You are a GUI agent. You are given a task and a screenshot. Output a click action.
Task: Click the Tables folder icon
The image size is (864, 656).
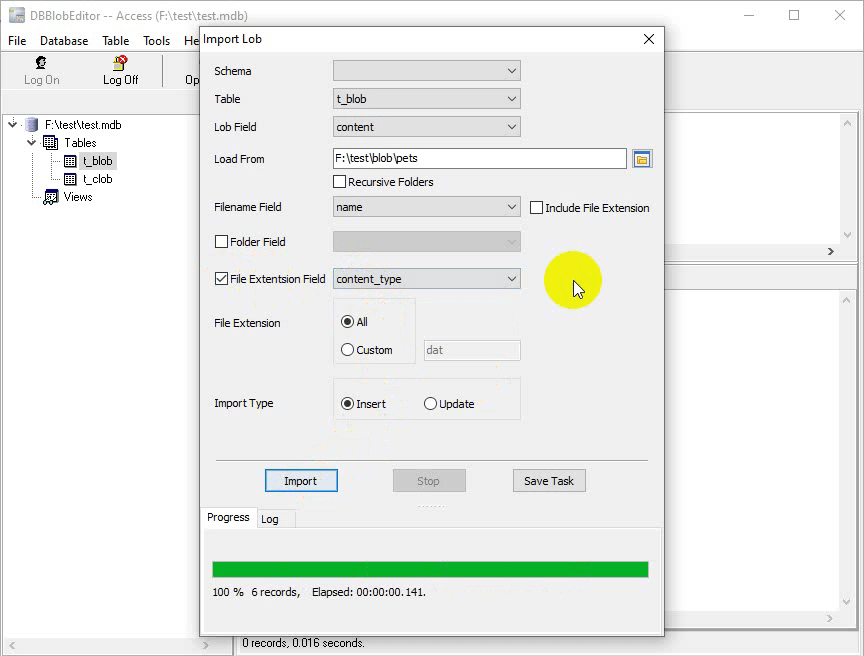50,143
